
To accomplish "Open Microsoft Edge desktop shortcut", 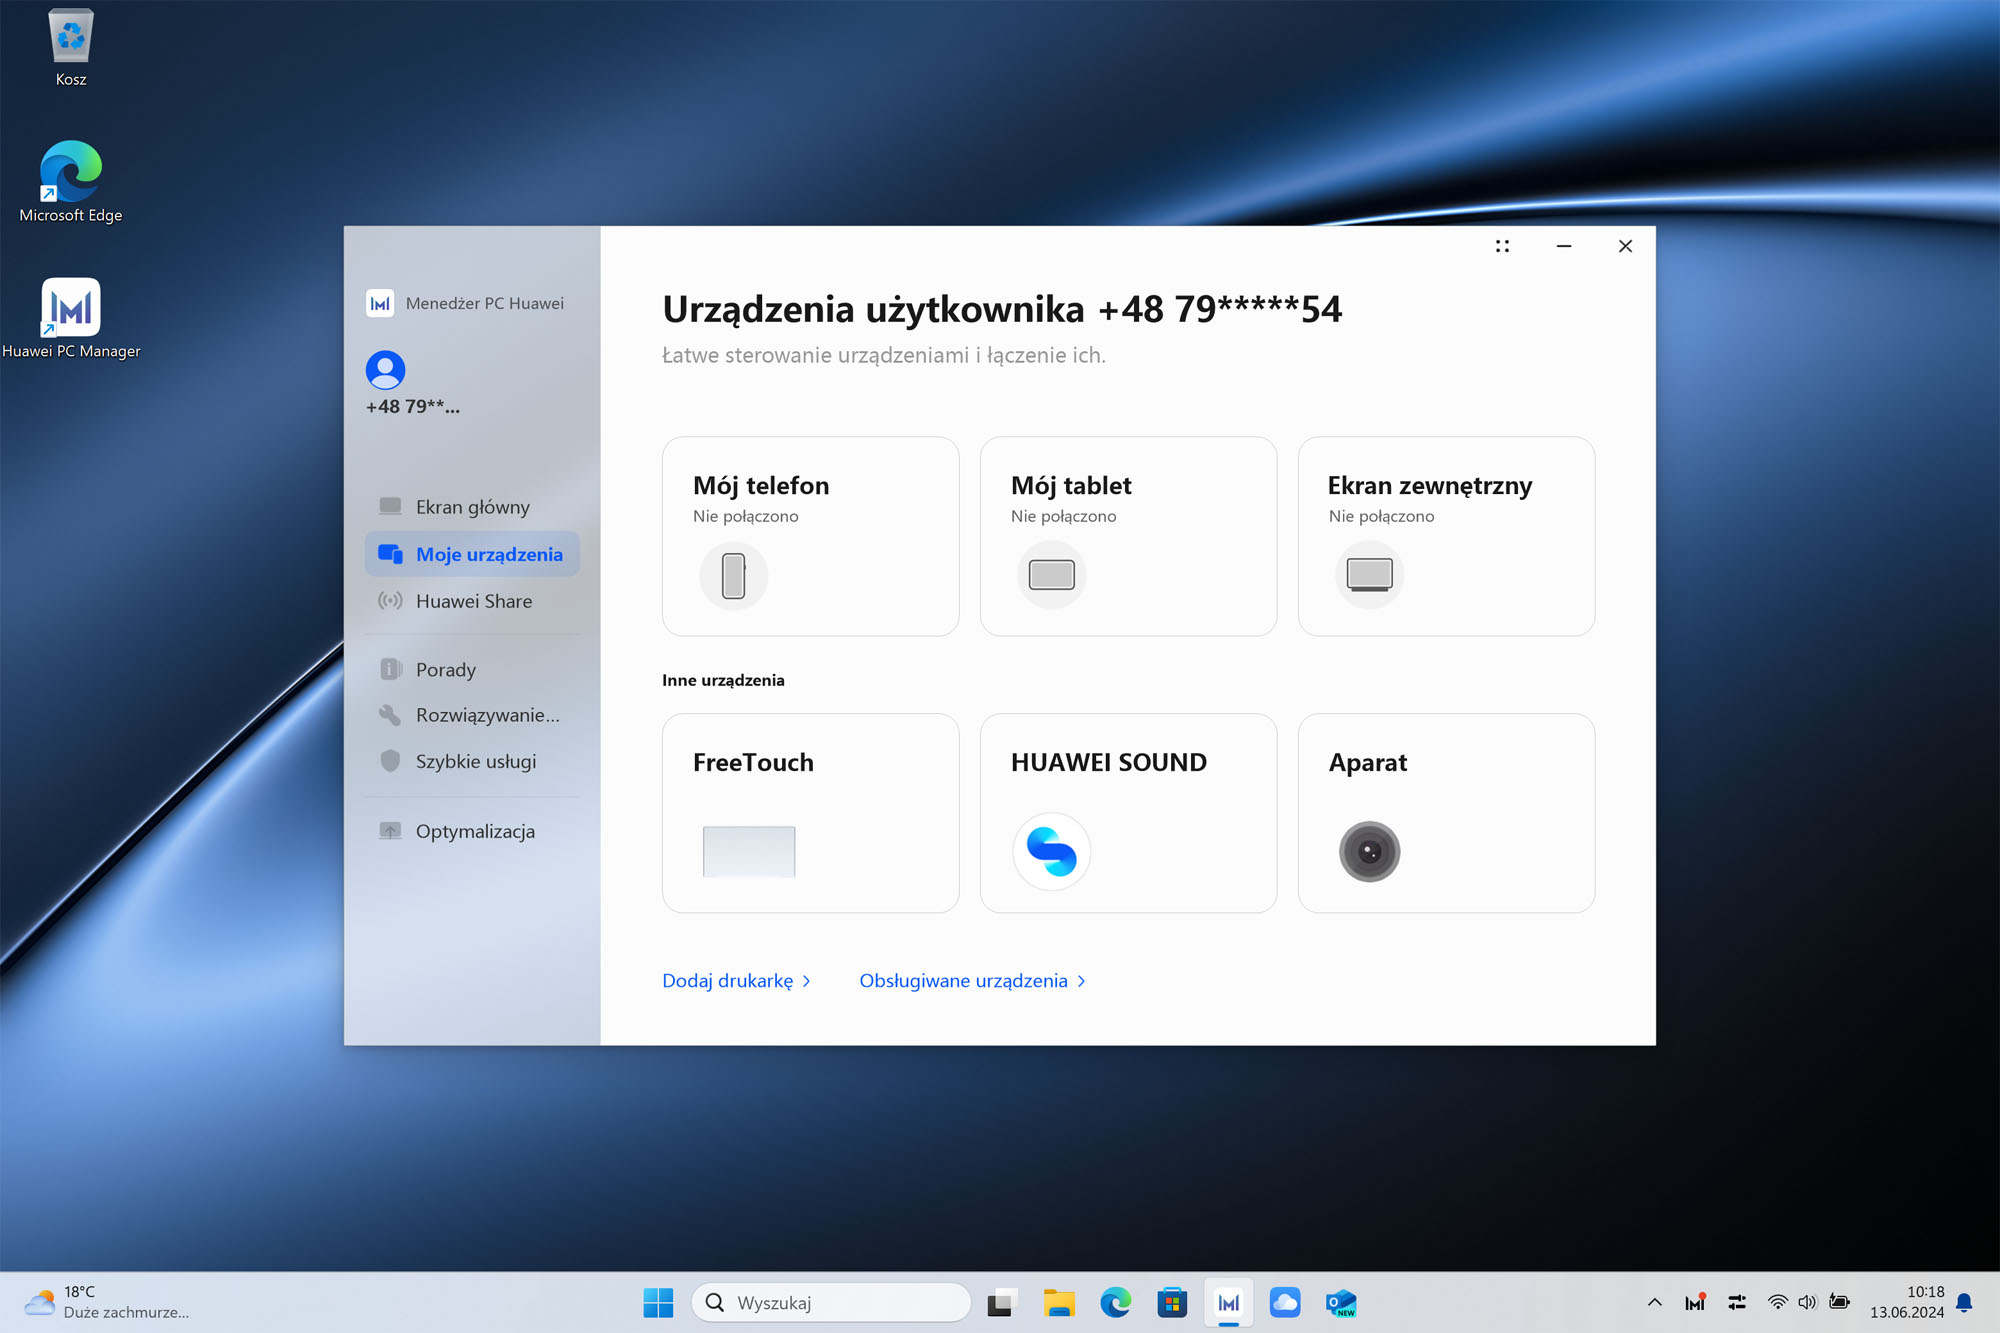I will tap(70, 182).
